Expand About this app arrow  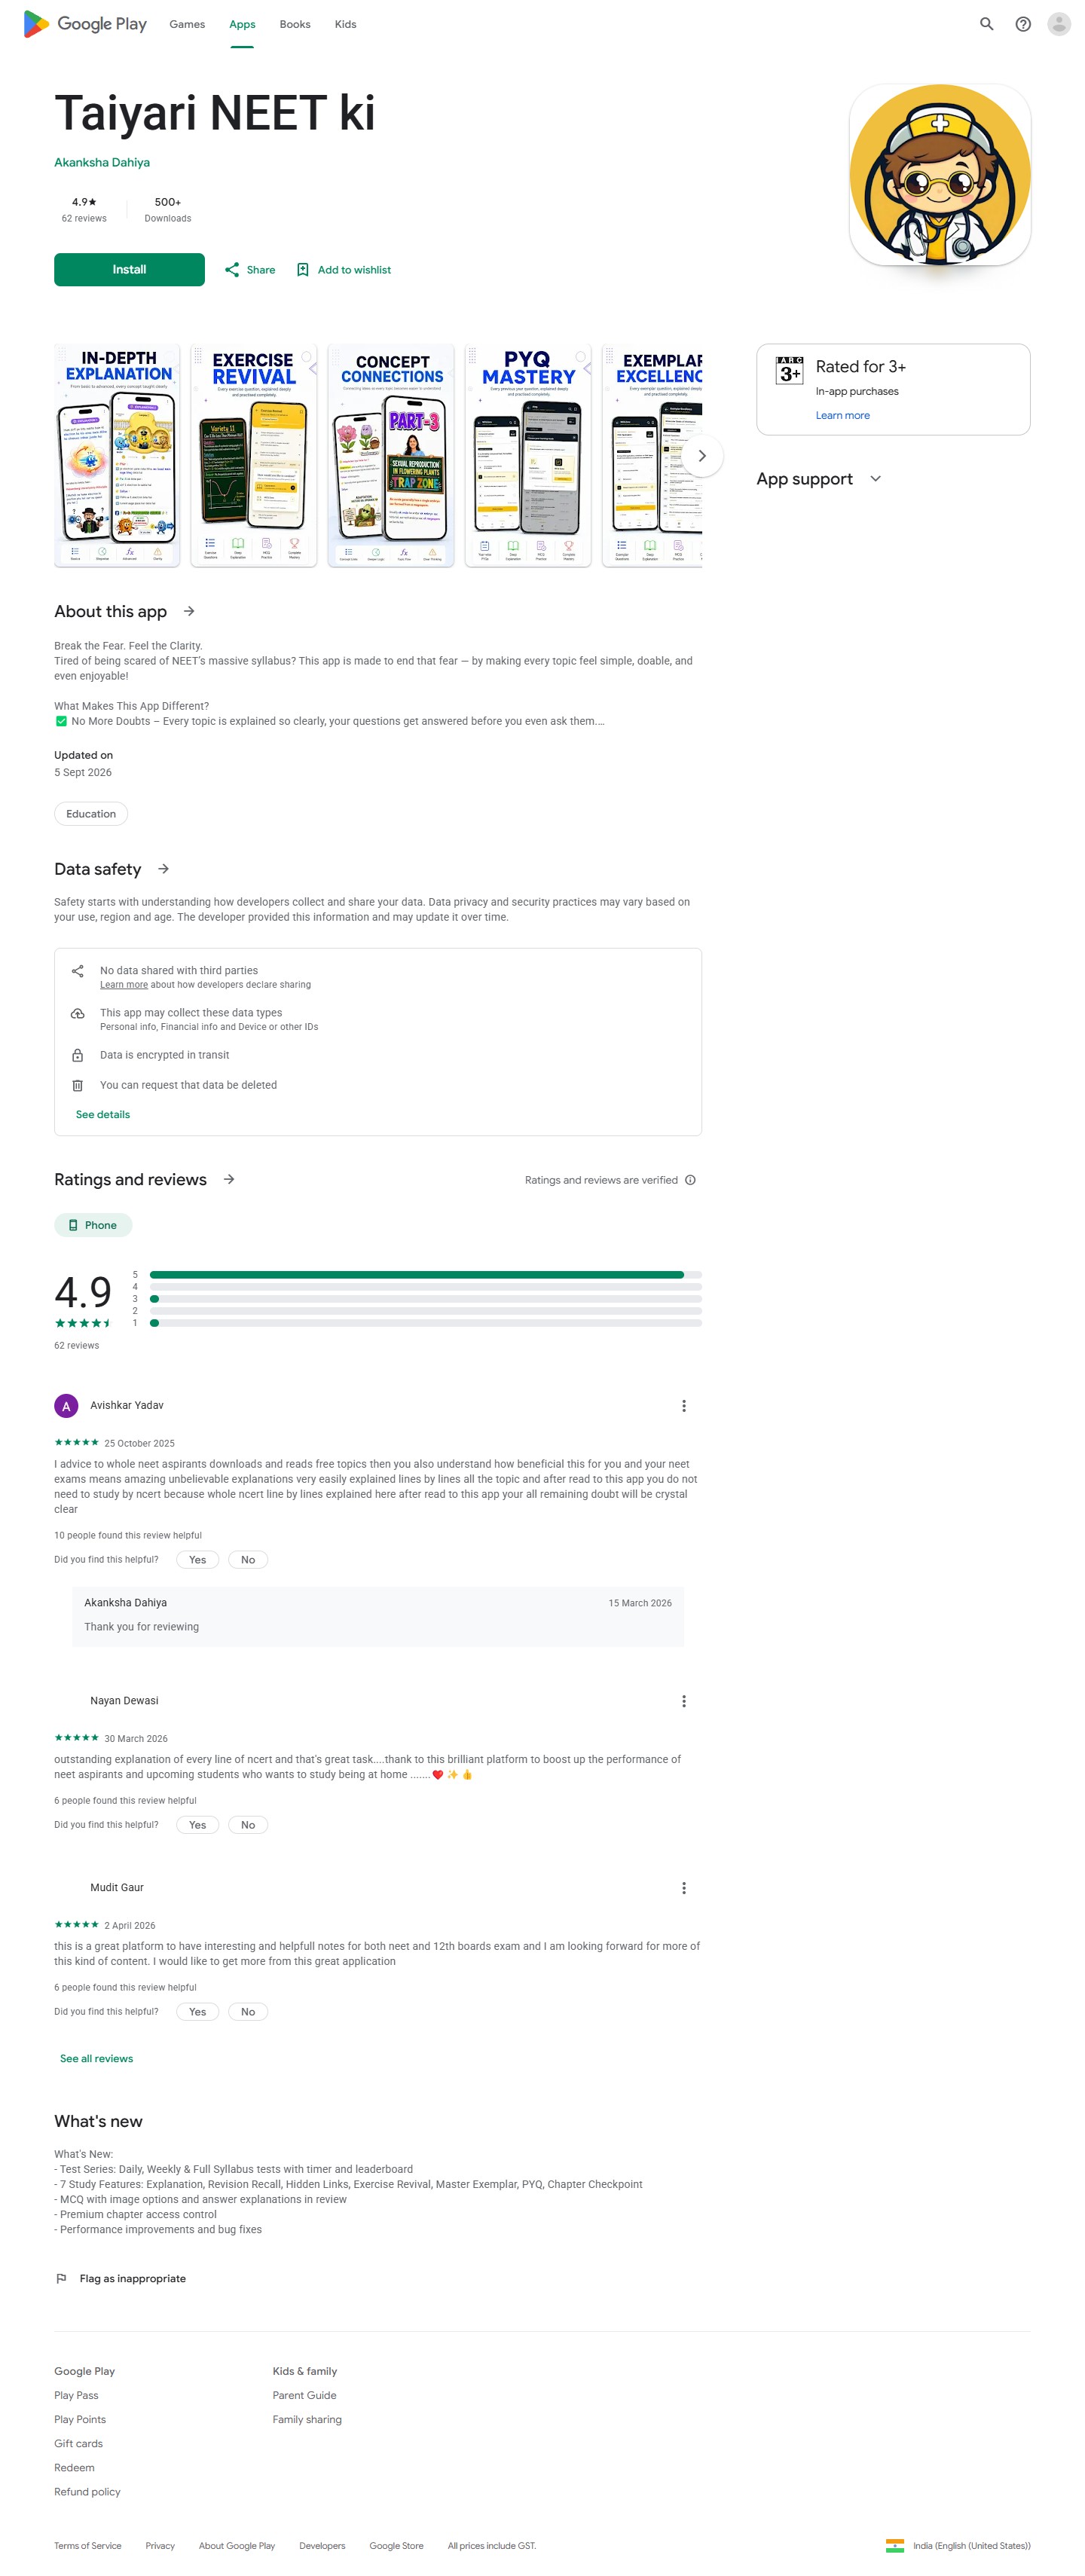(189, 611)
